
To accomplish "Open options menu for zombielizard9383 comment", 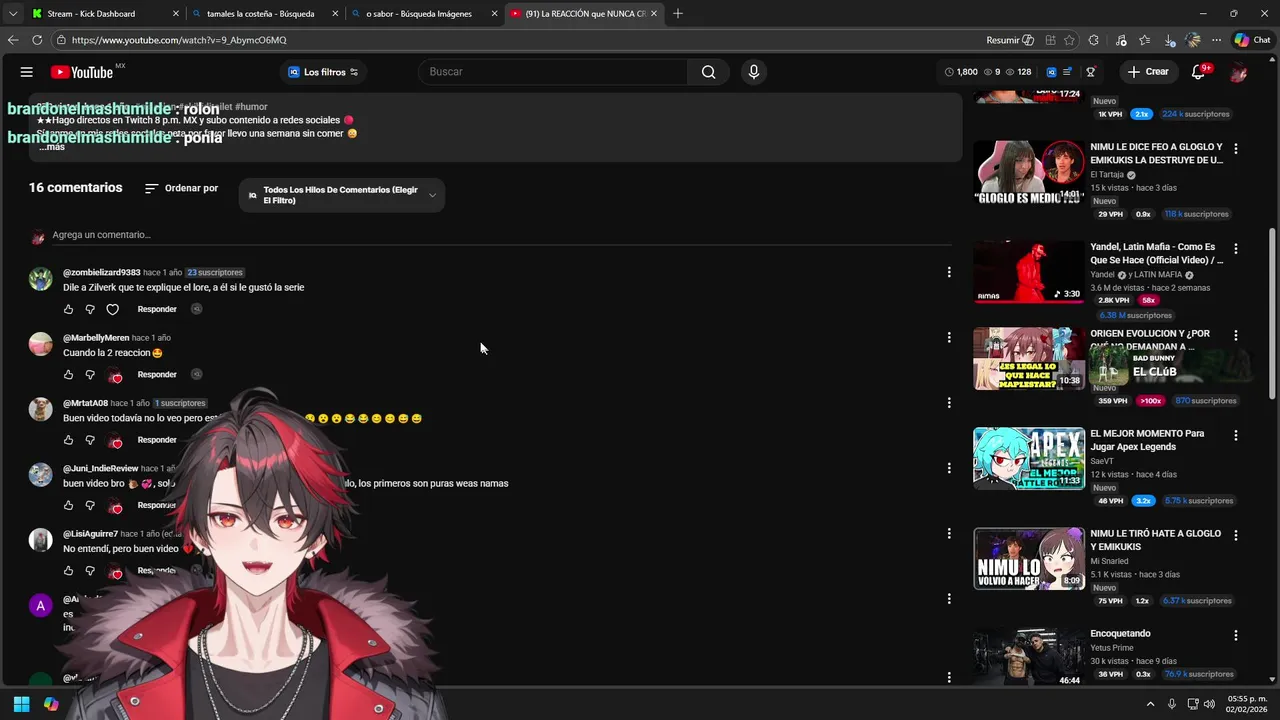I will coord(949,272).
